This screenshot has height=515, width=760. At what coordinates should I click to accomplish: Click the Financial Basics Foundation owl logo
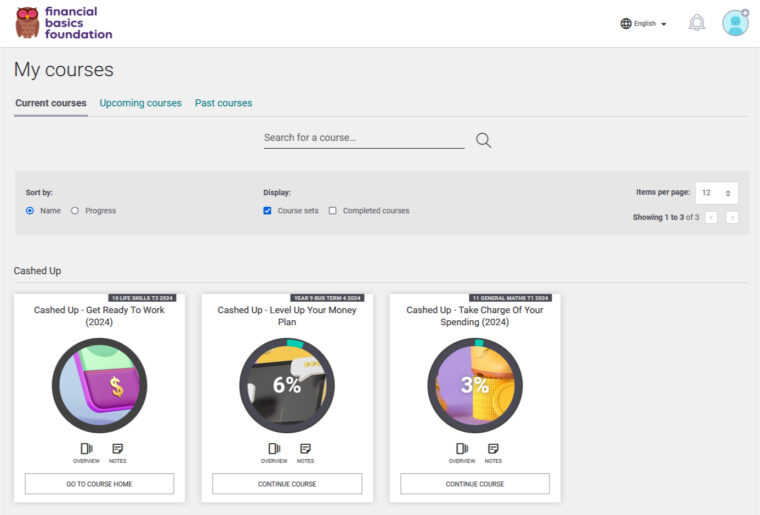coord(27,23)
